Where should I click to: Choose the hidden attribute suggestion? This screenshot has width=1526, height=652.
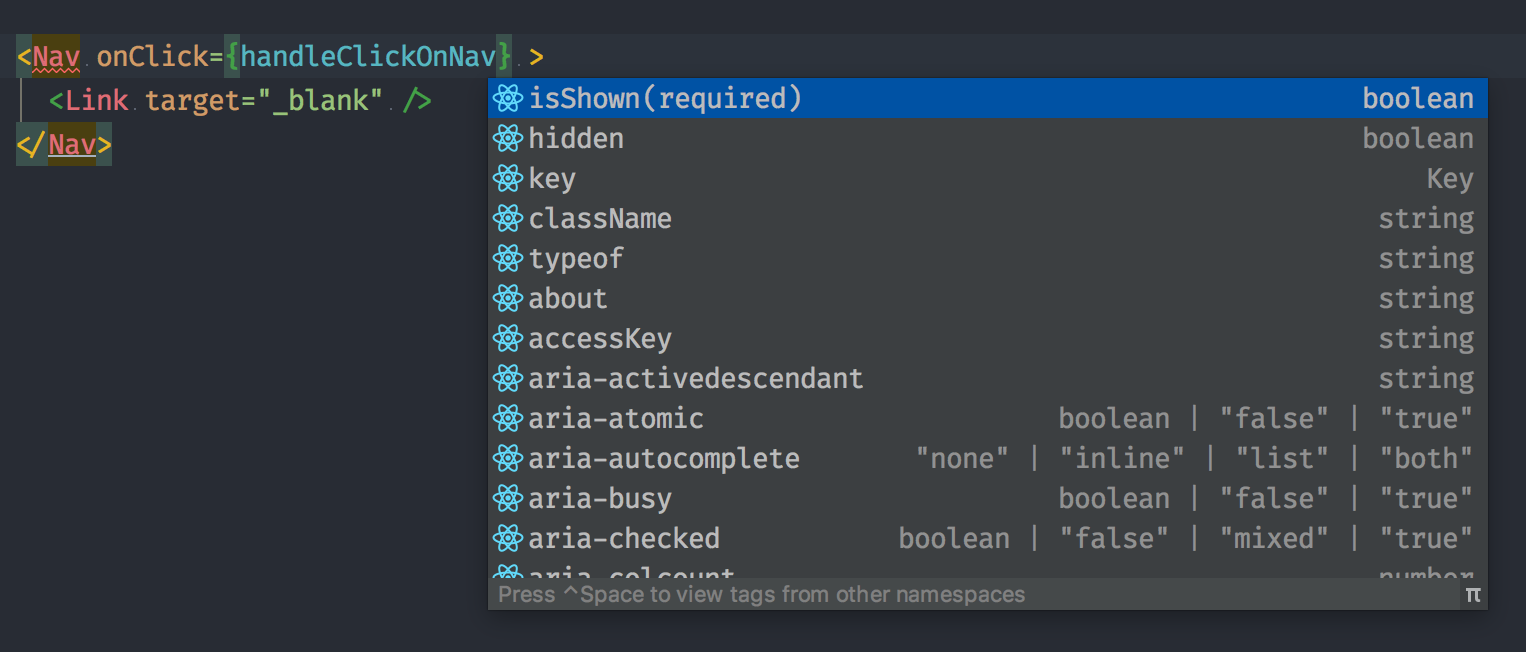[x=988, y=138]
